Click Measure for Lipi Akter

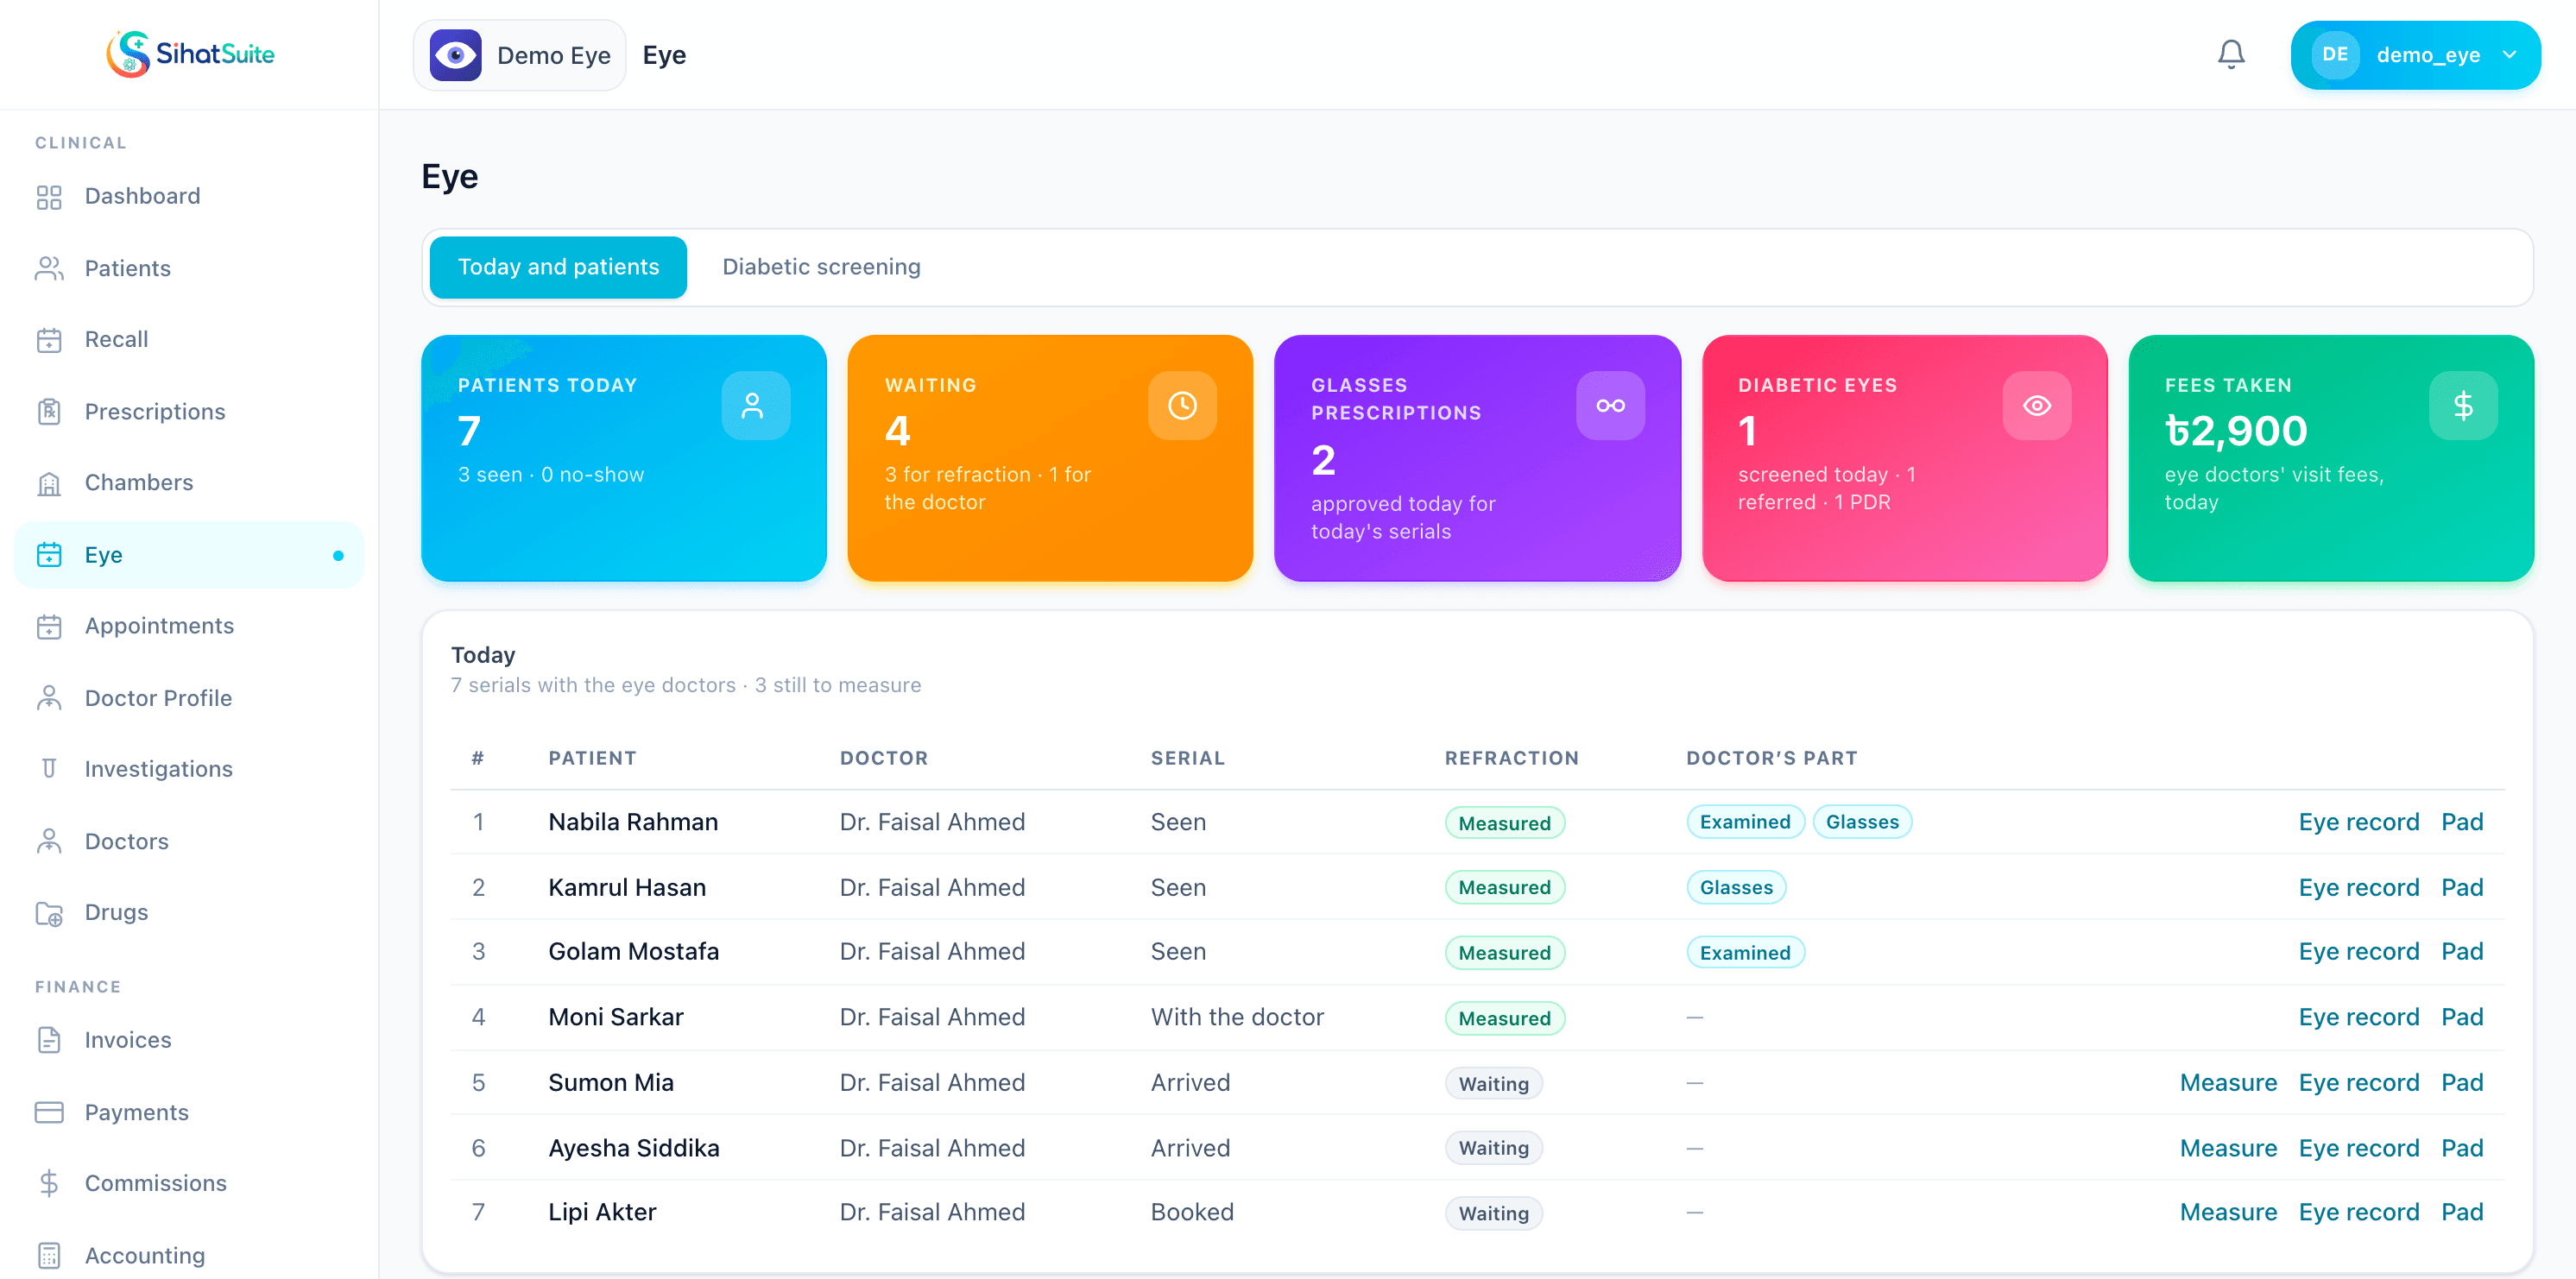[2228, 1212]
